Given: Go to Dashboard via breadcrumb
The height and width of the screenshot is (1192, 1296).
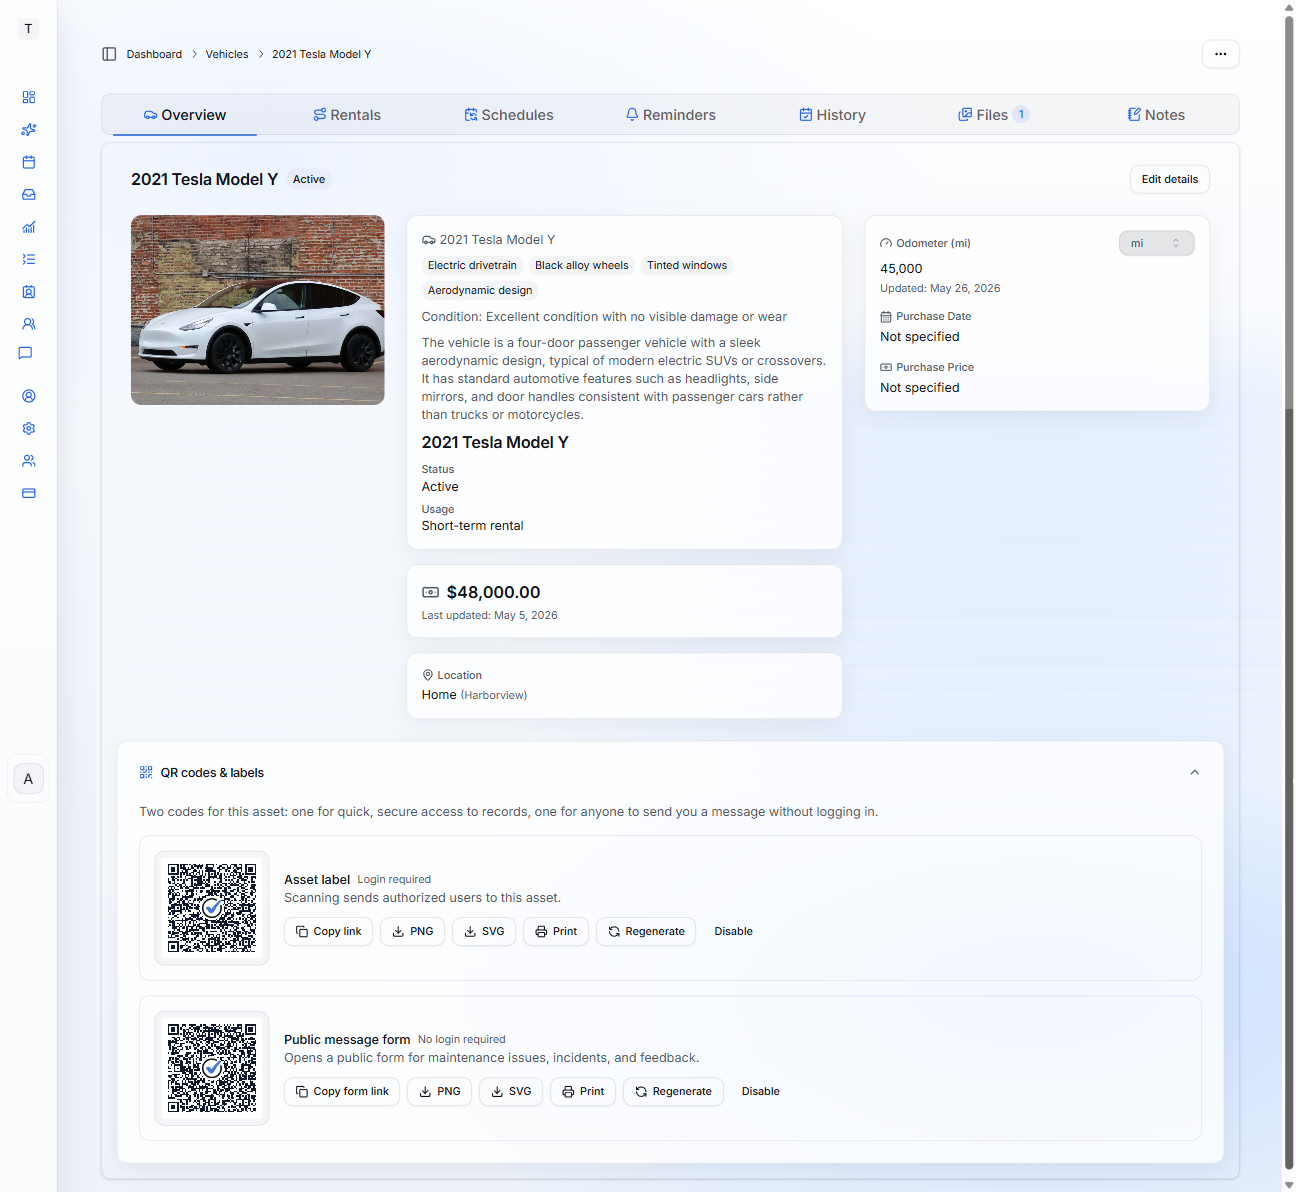Looking at the screenshot, I should (x=154, y=54).
